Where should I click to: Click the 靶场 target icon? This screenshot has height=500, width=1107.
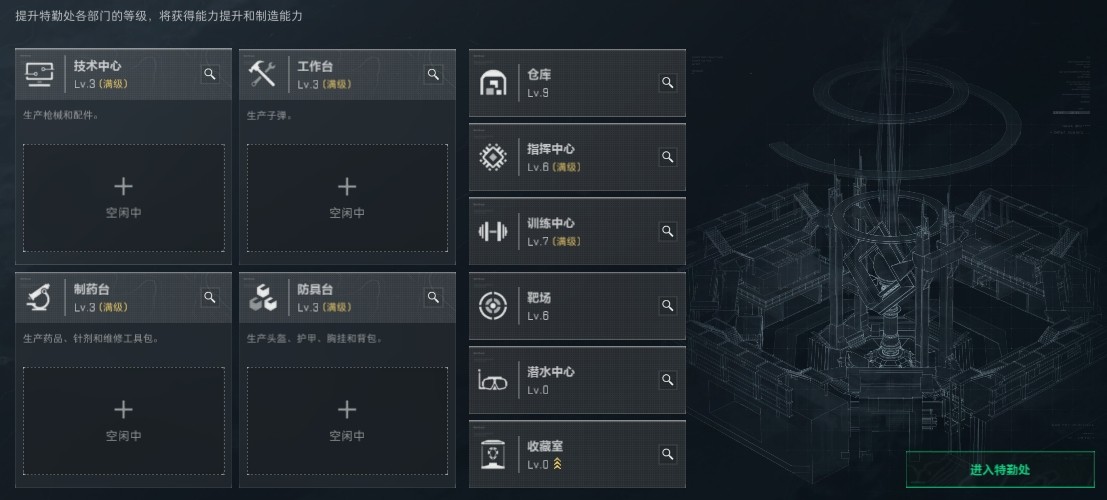pos(493,306)
